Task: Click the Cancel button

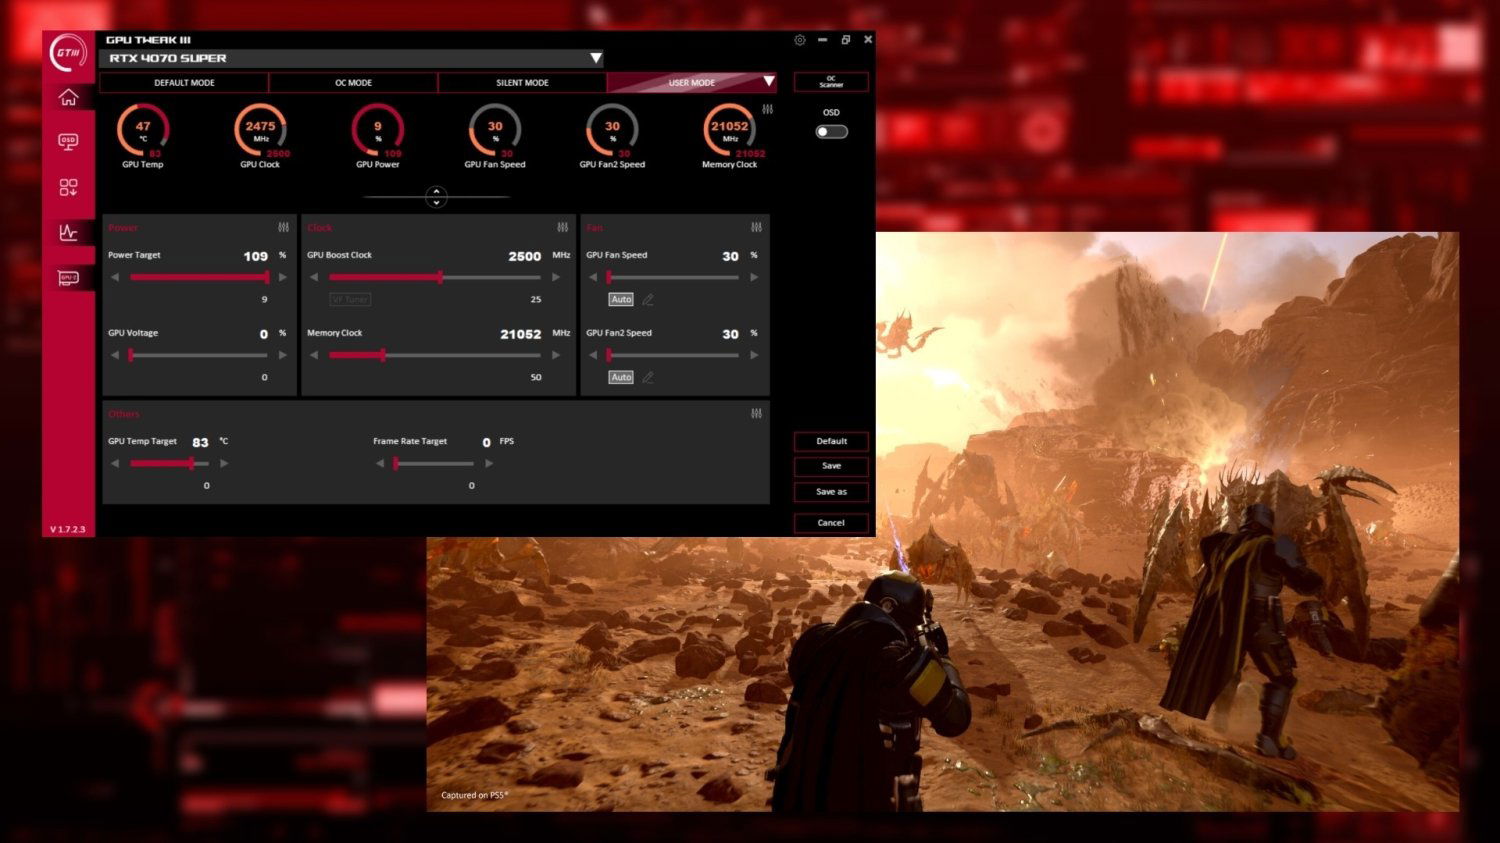Action: click(831, 523)
